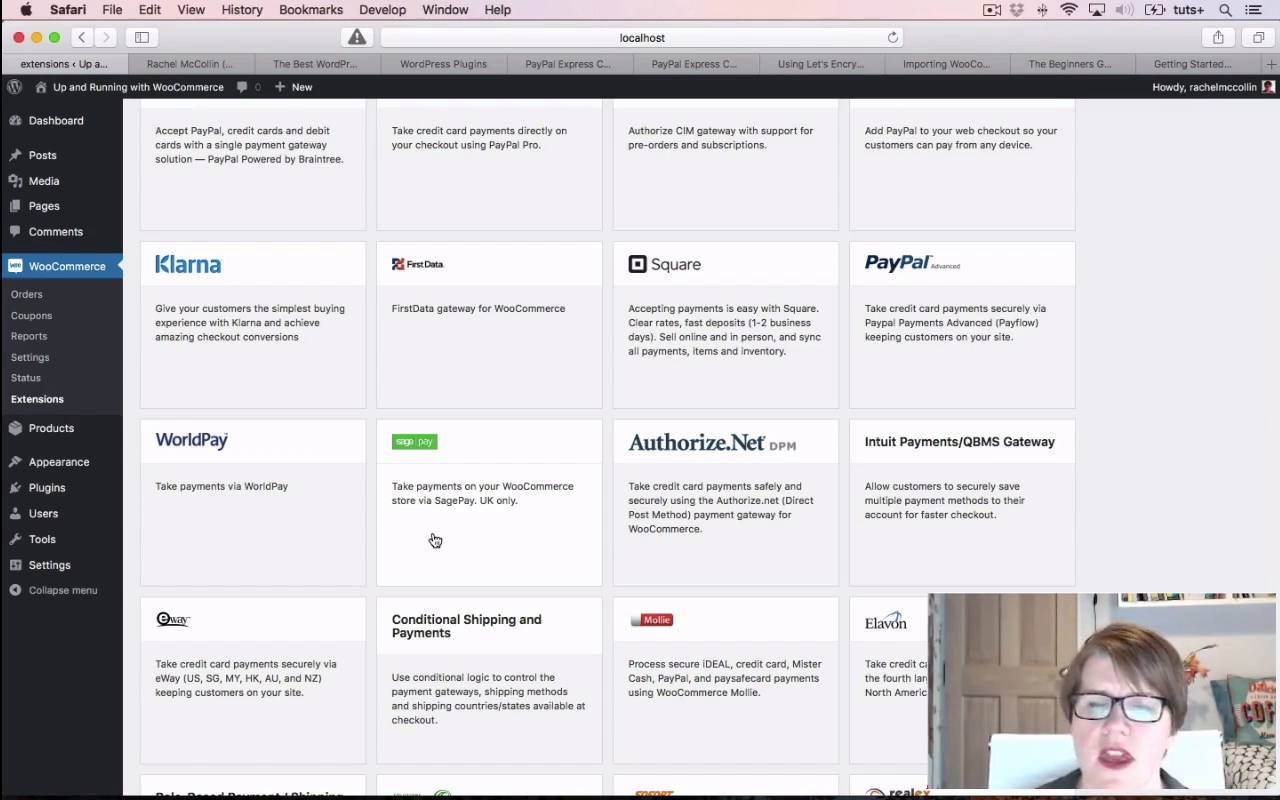Open WooCommerce Settings submenu link
The image size is (1280, 800).
[x=30, y=357]
